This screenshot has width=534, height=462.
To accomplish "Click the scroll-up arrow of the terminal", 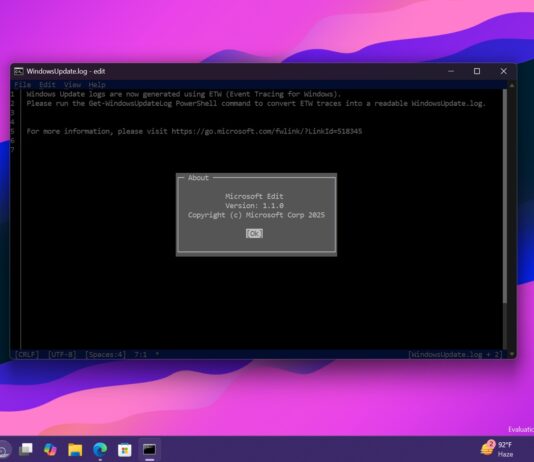I will (512, 85).
